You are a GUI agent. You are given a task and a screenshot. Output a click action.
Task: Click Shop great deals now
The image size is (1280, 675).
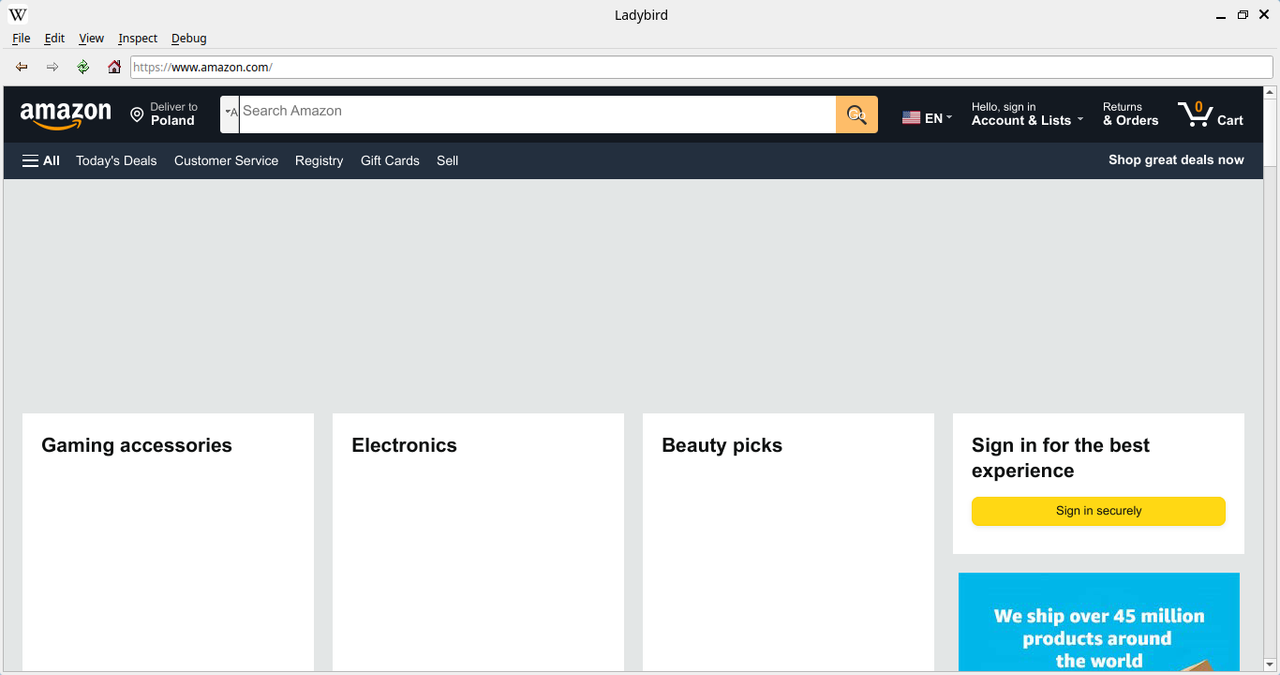(1176, 160)
